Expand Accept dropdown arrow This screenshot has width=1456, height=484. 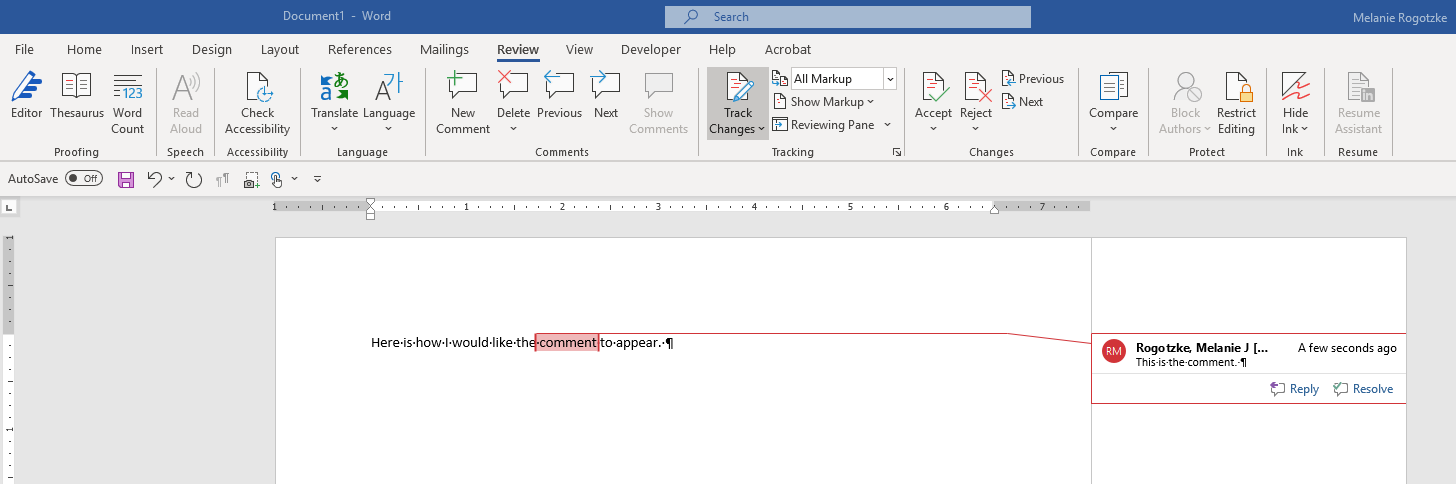(x=933, y=129)
